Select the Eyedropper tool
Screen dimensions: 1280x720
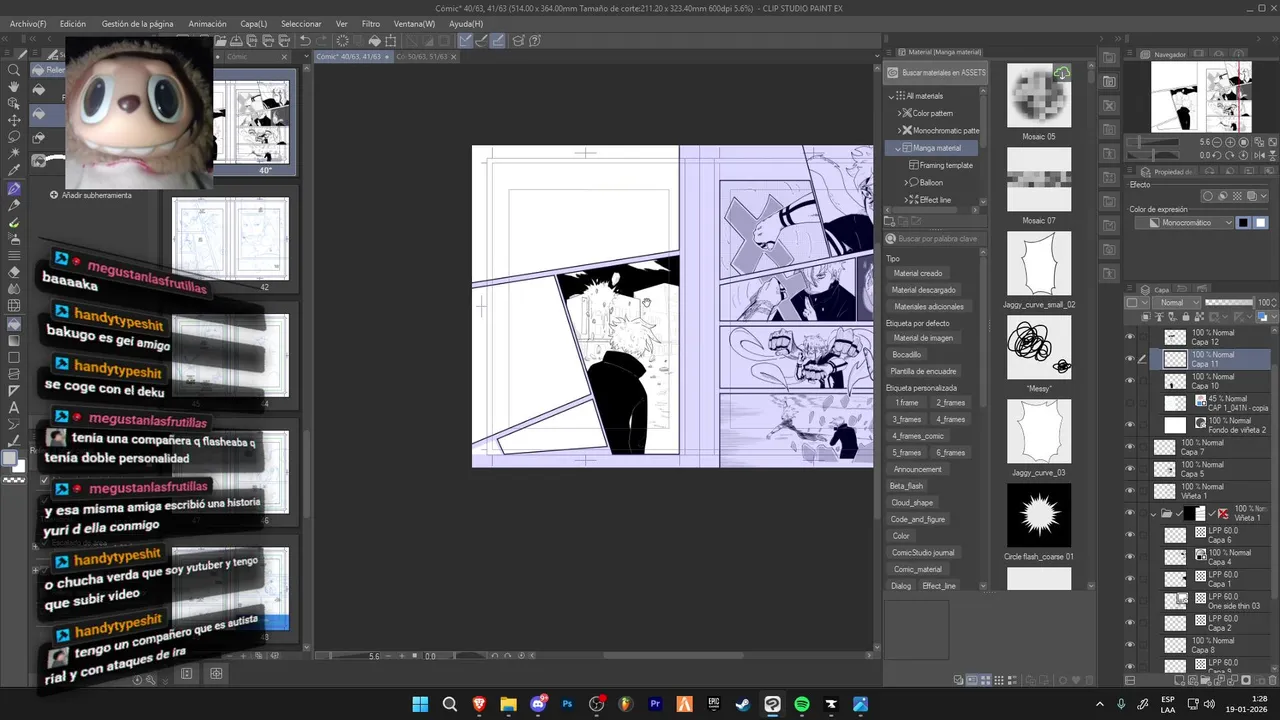point(14,171)
